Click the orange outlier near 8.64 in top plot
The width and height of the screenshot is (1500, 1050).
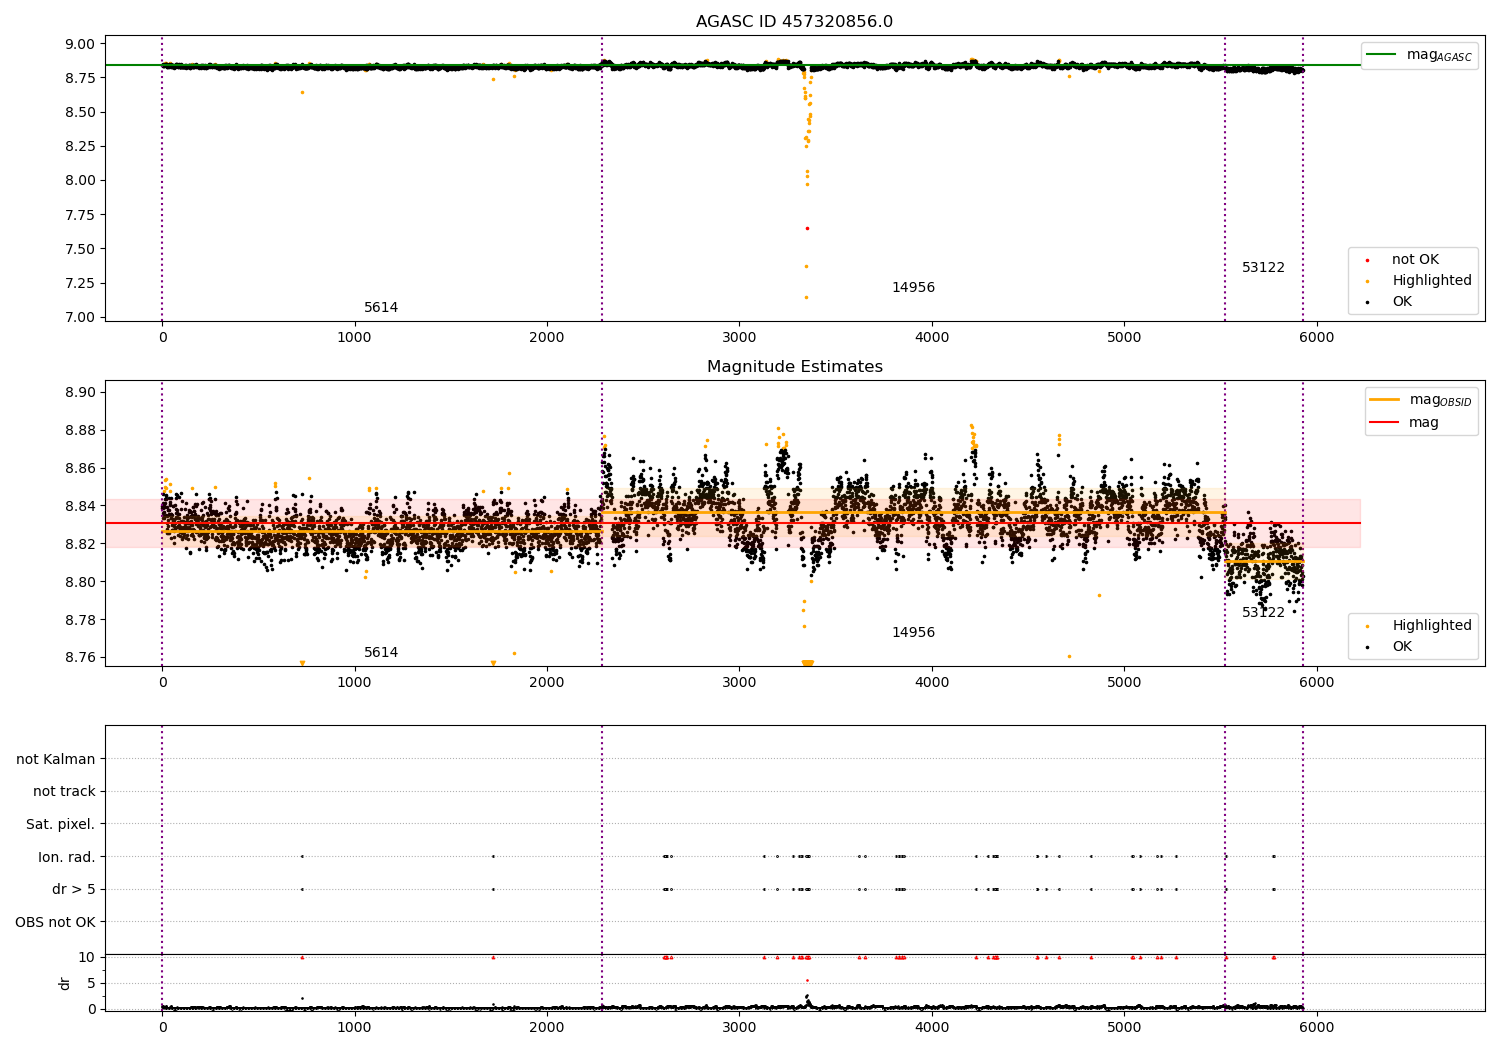point(302,92)
